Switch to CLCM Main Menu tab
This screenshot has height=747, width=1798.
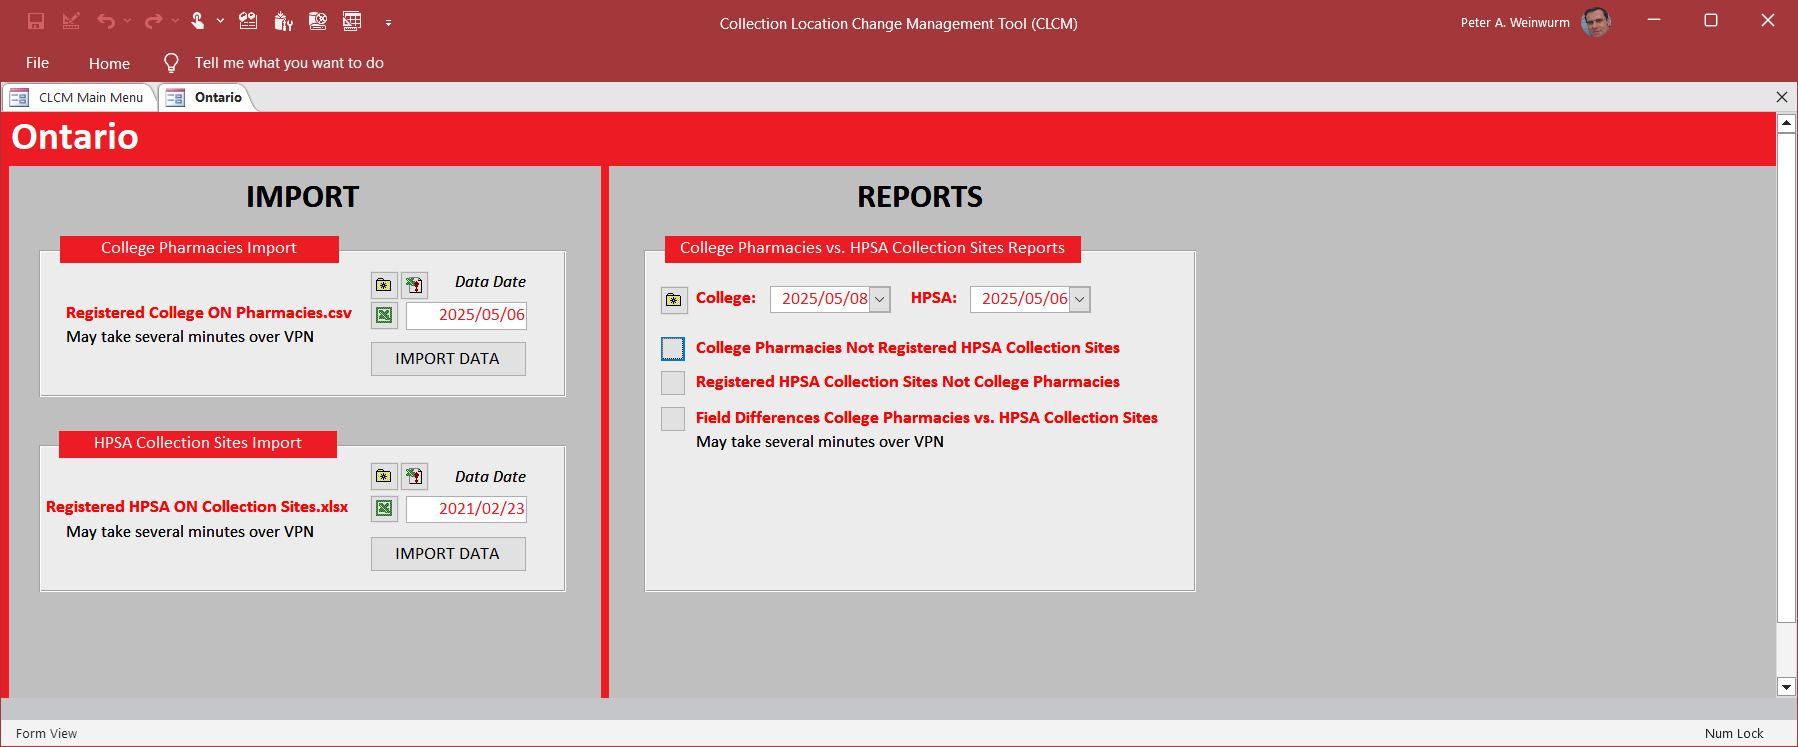[78, 97]
